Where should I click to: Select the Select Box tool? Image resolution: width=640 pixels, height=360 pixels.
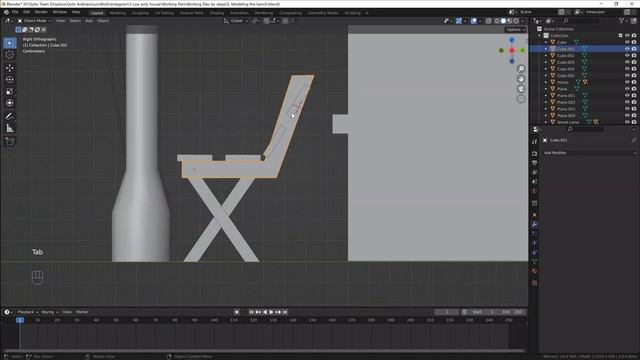point(10,43)
